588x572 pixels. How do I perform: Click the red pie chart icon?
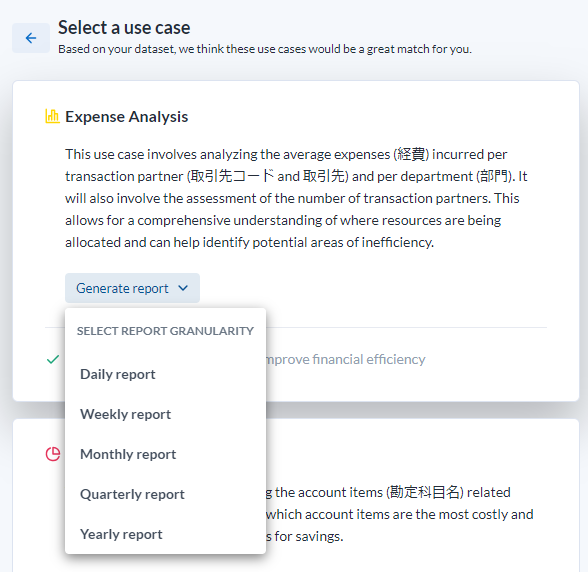[x=53, y=454]
